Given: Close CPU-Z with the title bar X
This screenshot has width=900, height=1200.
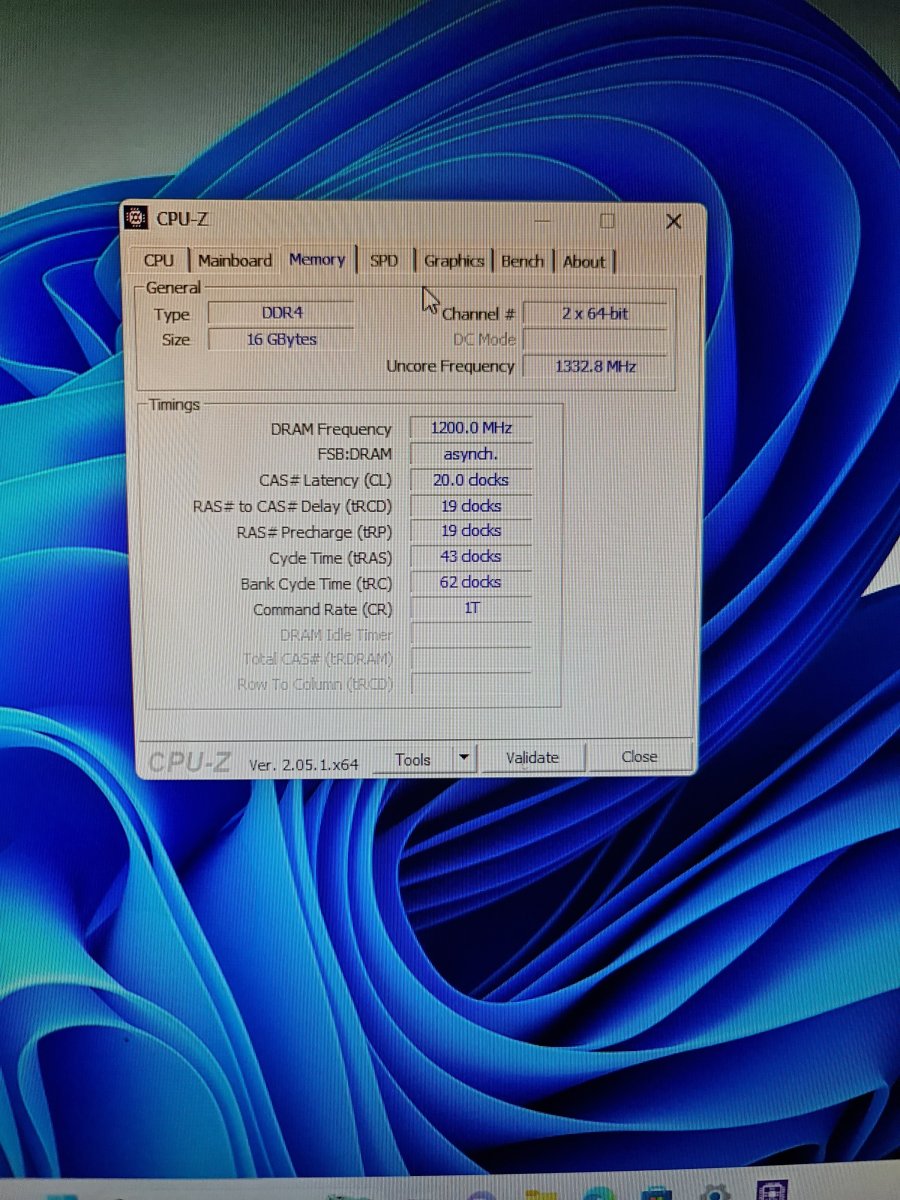Looking at the screenshot, I should click(674, 221).
